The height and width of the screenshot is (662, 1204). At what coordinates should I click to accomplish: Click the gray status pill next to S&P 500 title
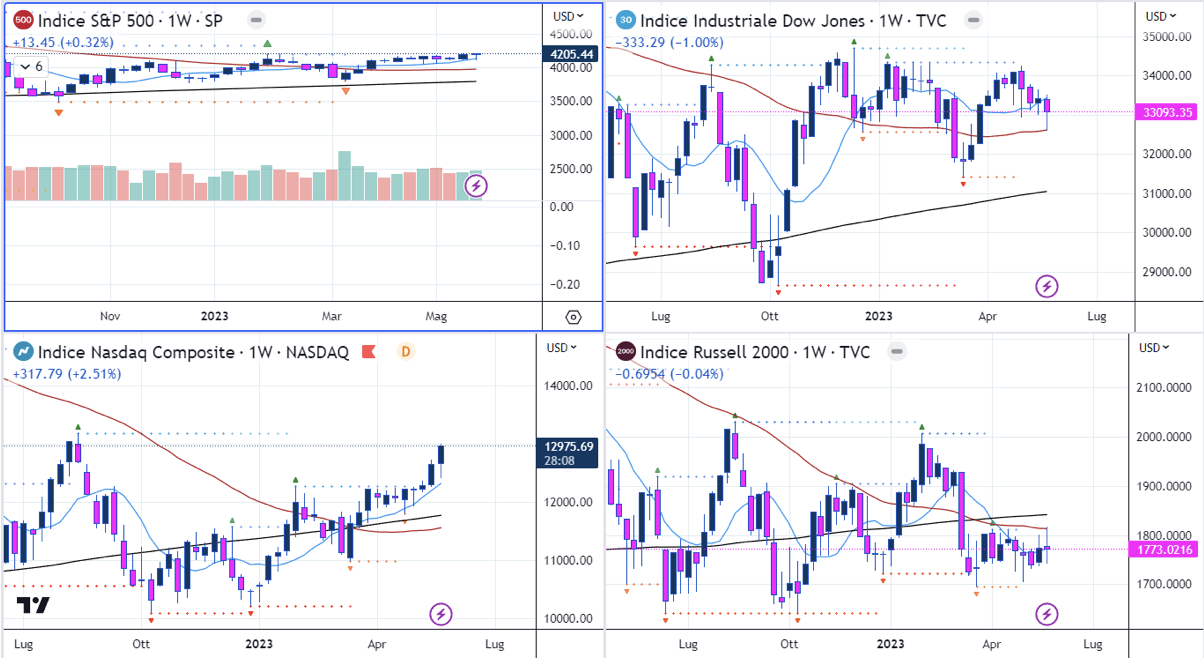257,20
